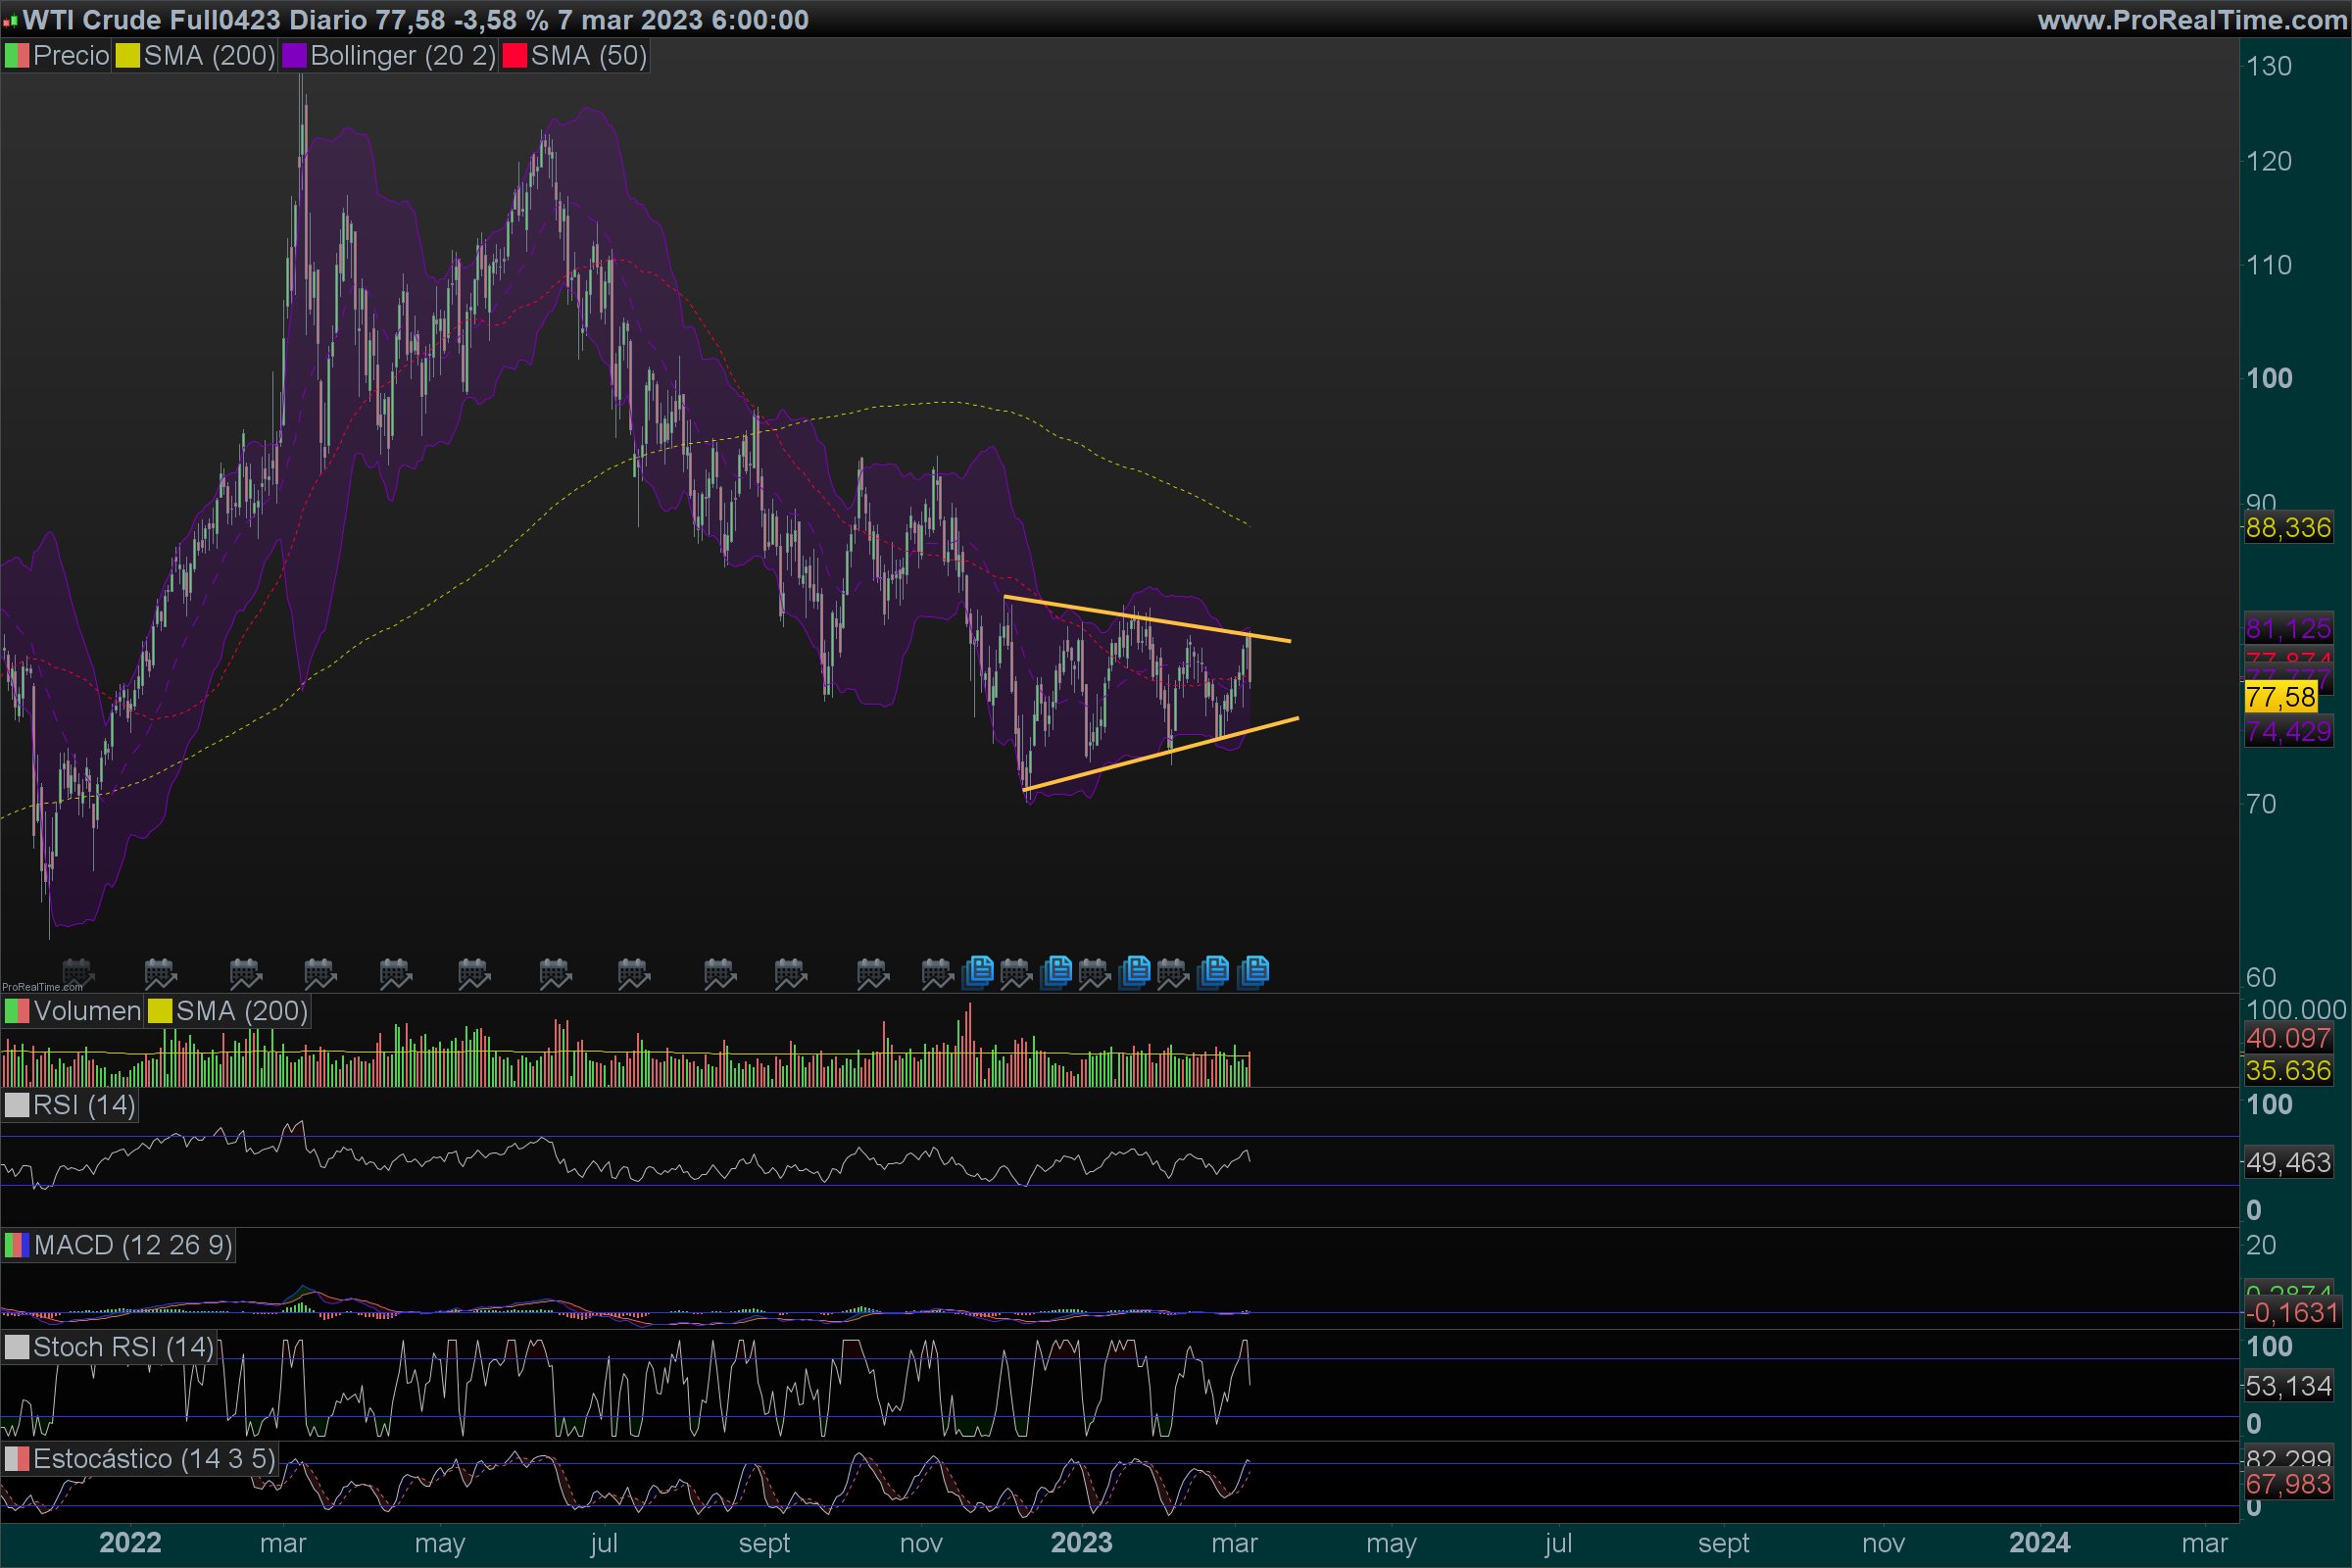This screenshot has width=2352, height=1568.
Task: Click the leftmost economic calendar event icon
Action: point(78,972)
